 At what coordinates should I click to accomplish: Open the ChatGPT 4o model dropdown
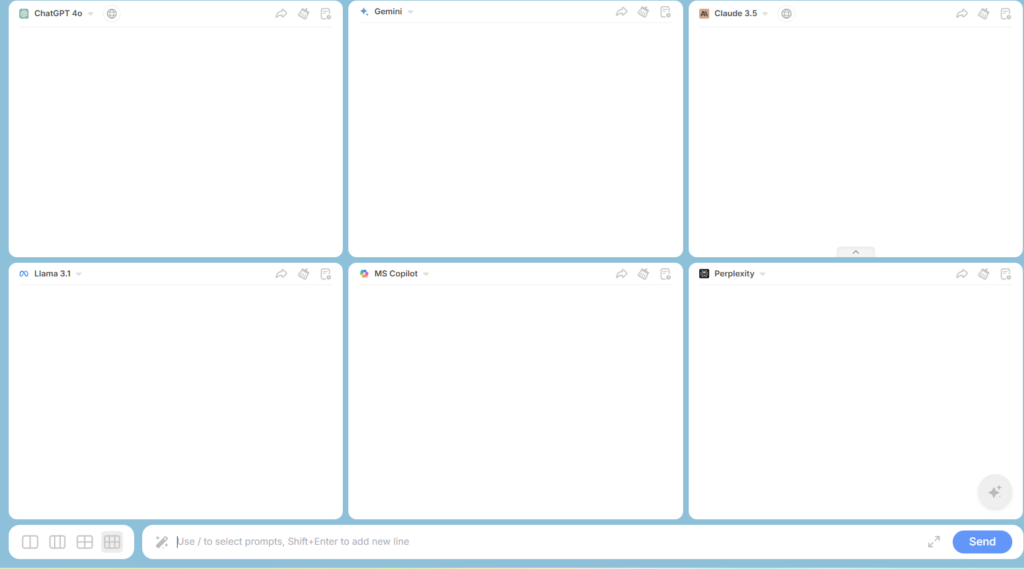[91, 14]
